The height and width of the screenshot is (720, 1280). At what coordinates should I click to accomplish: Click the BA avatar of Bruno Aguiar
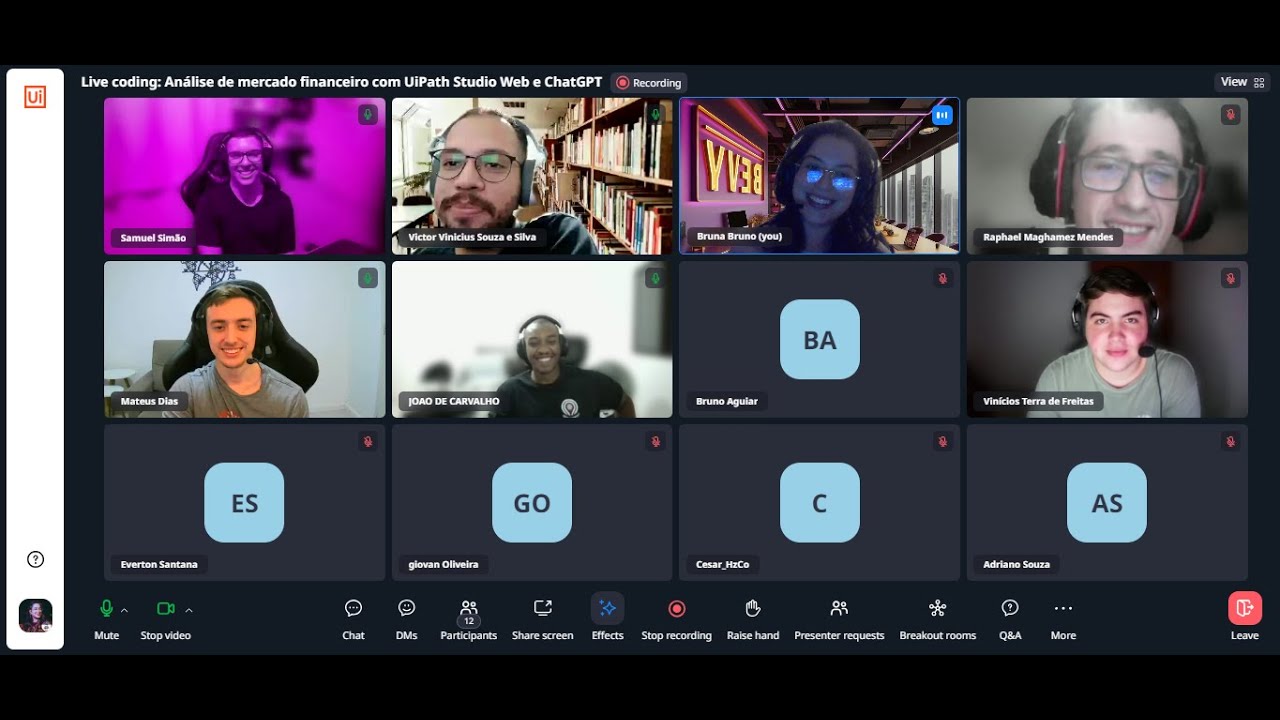tap(820, 339)
